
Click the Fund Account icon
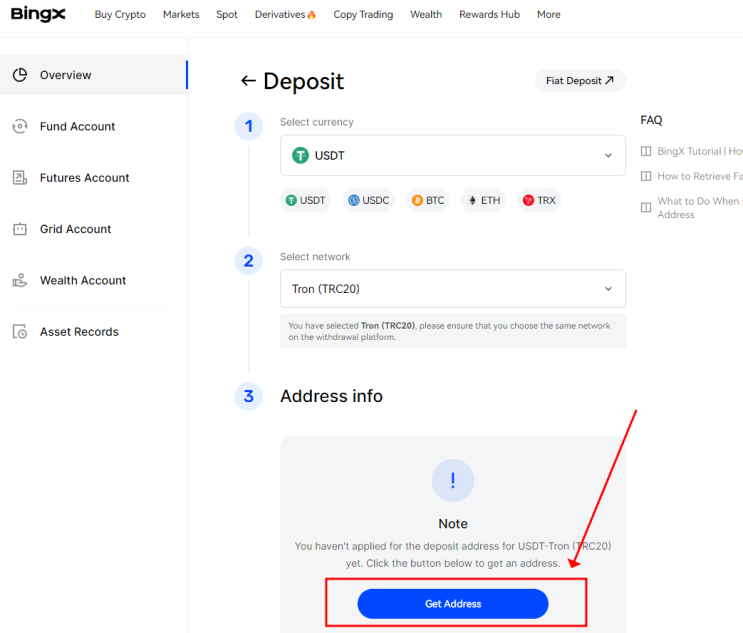pos(20,127)
